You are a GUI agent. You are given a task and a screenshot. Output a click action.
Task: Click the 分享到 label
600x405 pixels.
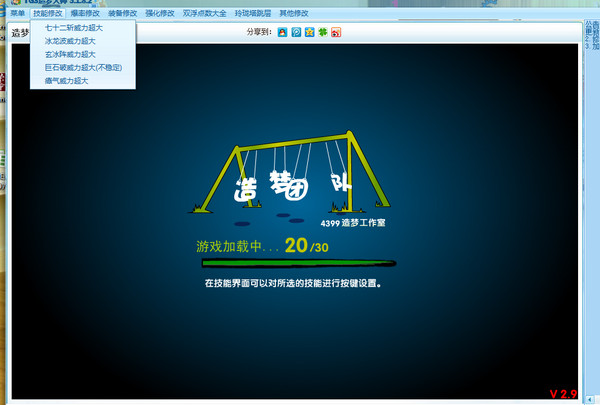point(259,32)
